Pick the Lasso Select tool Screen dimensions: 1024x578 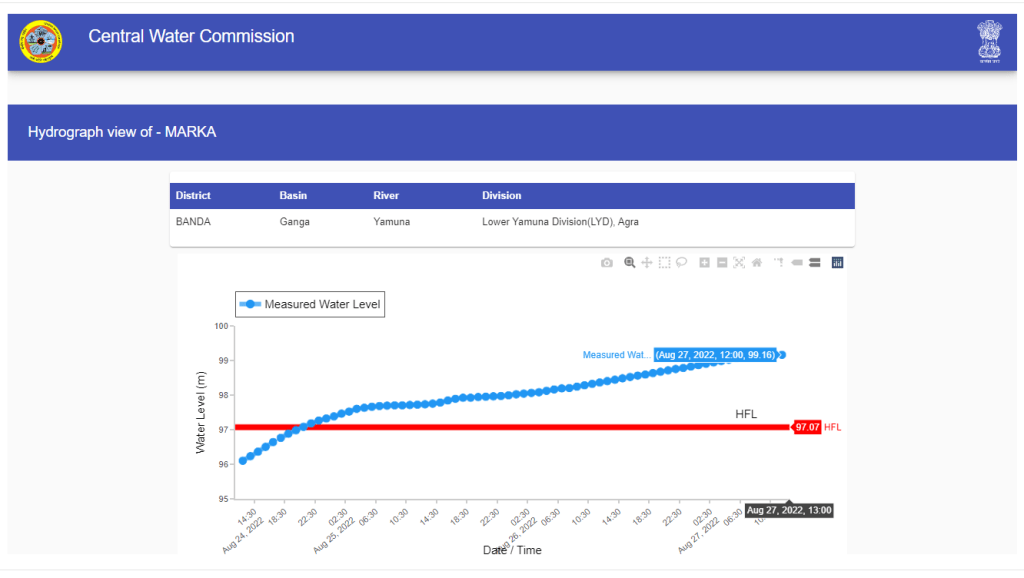(681, 263)
